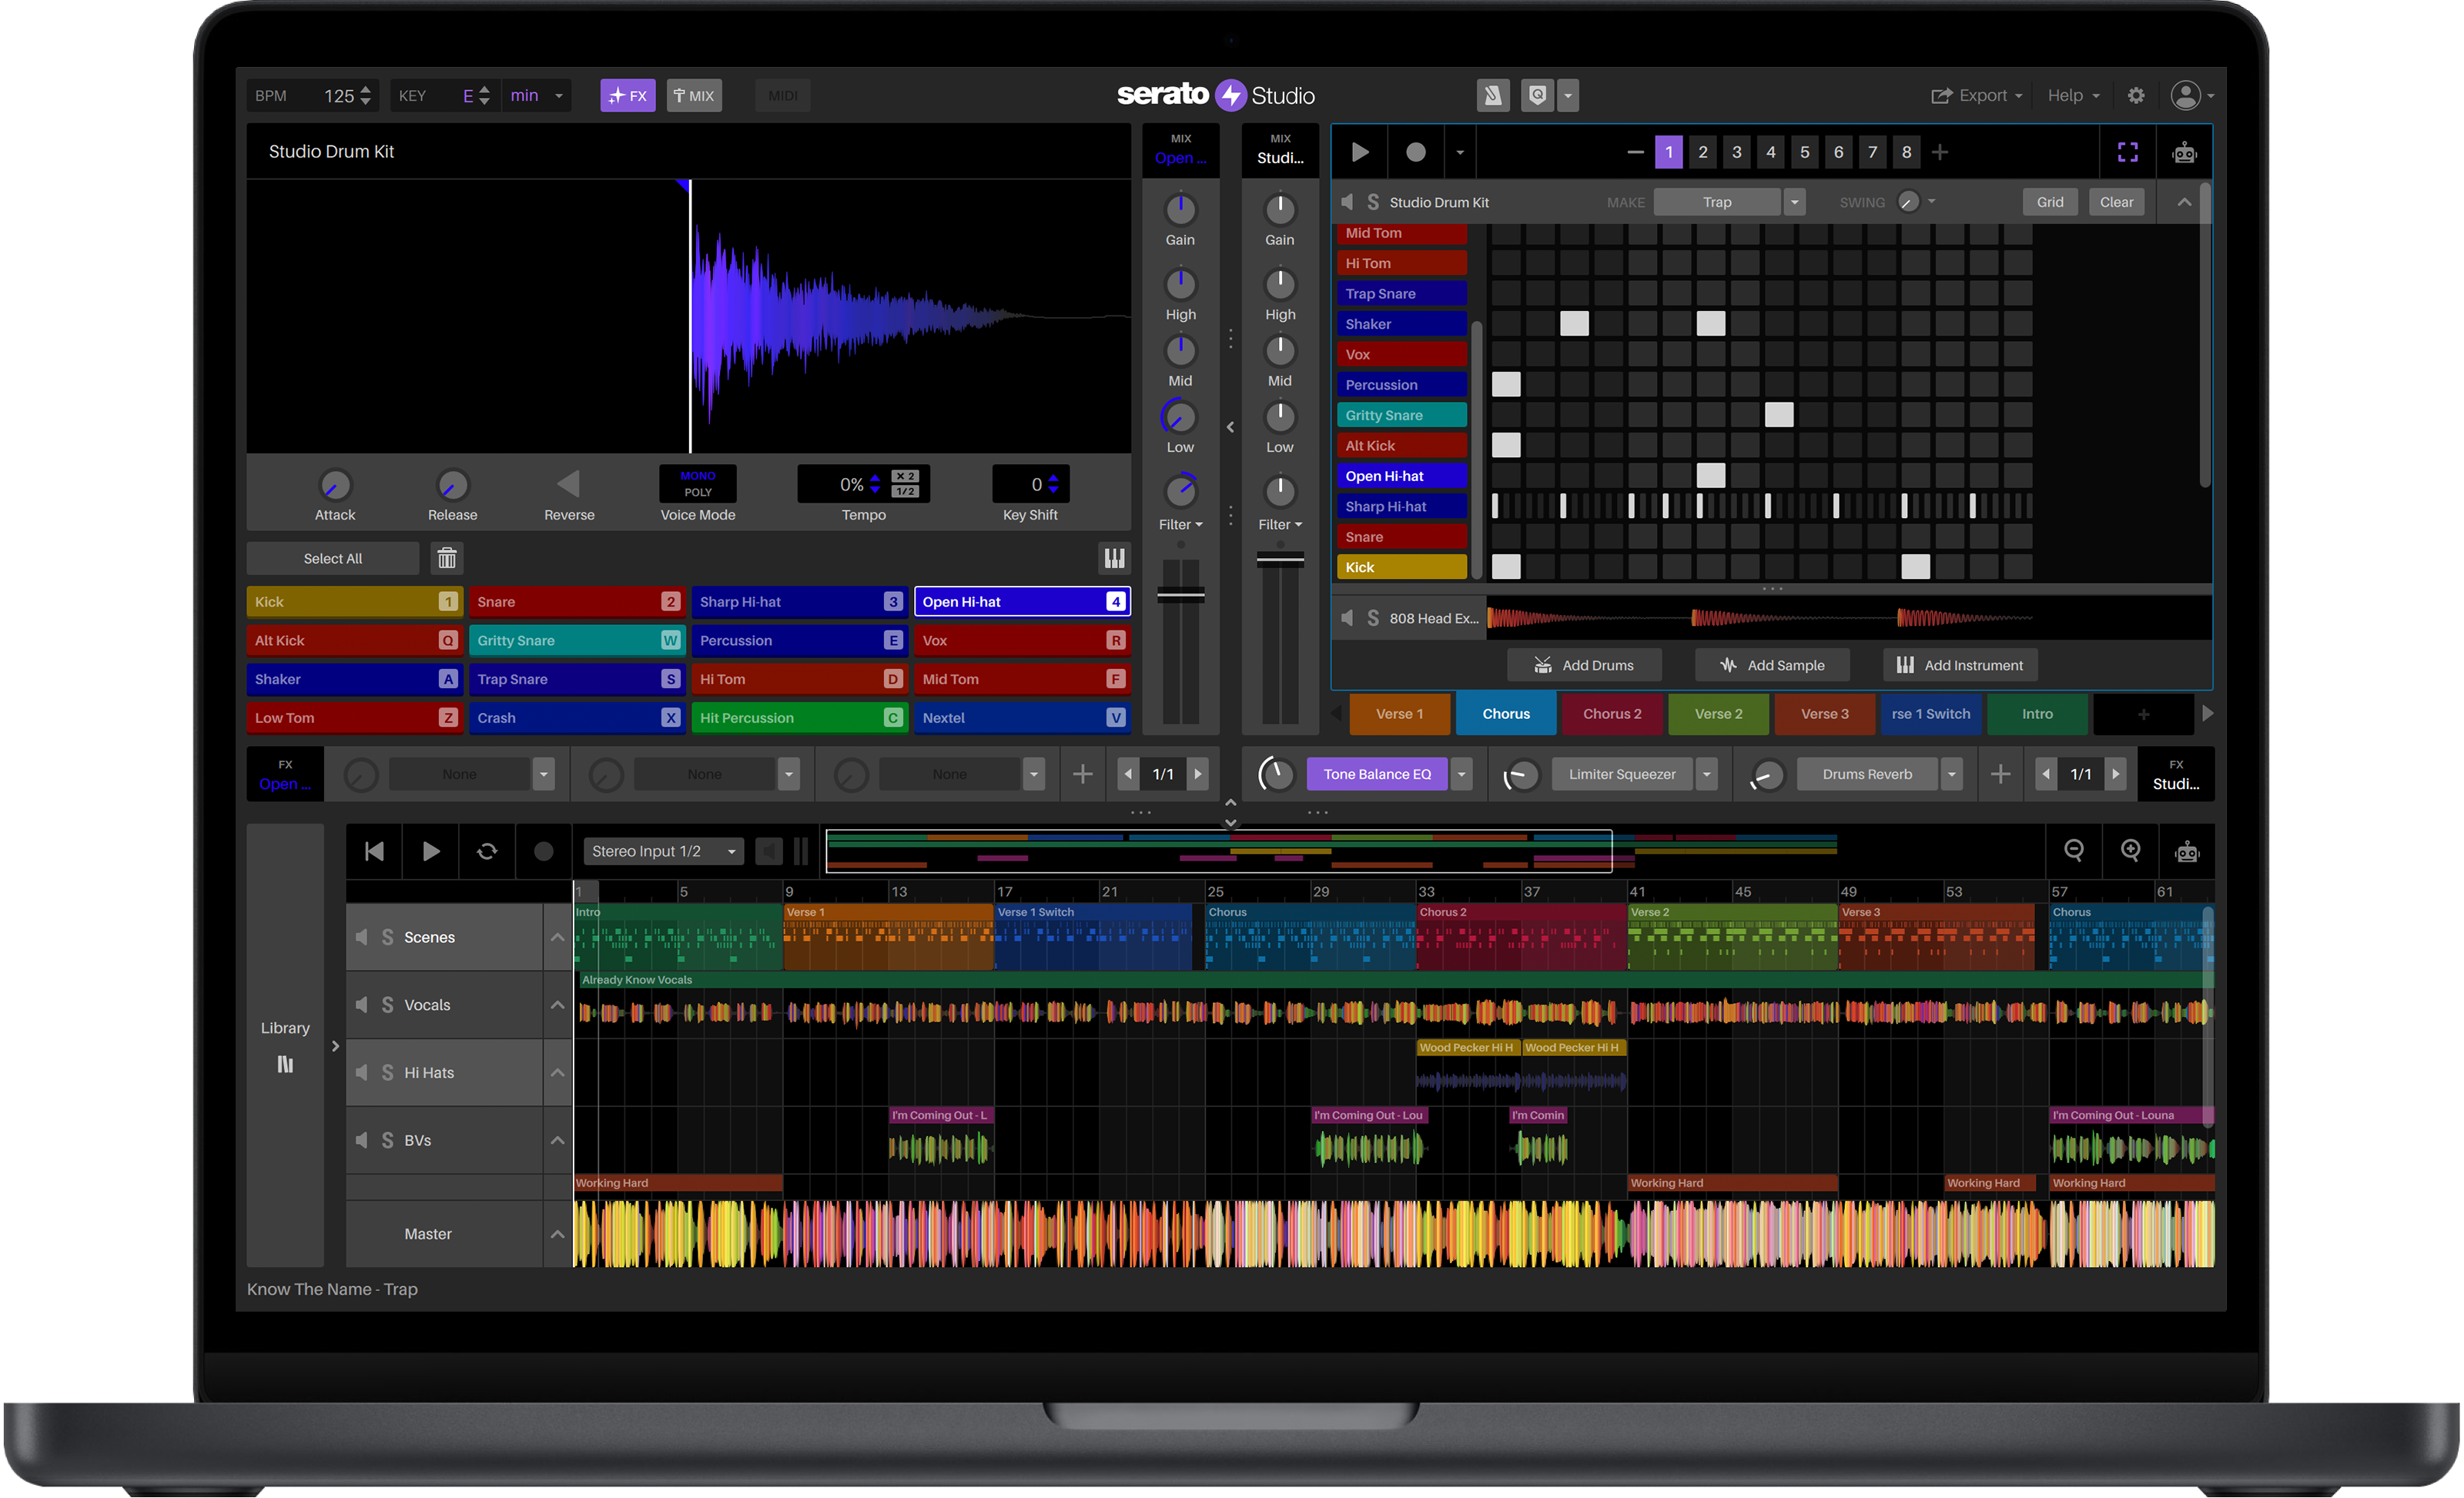
Task: Open the Stereo Input 1/2 dropdown
Action: tap(663, 851)
